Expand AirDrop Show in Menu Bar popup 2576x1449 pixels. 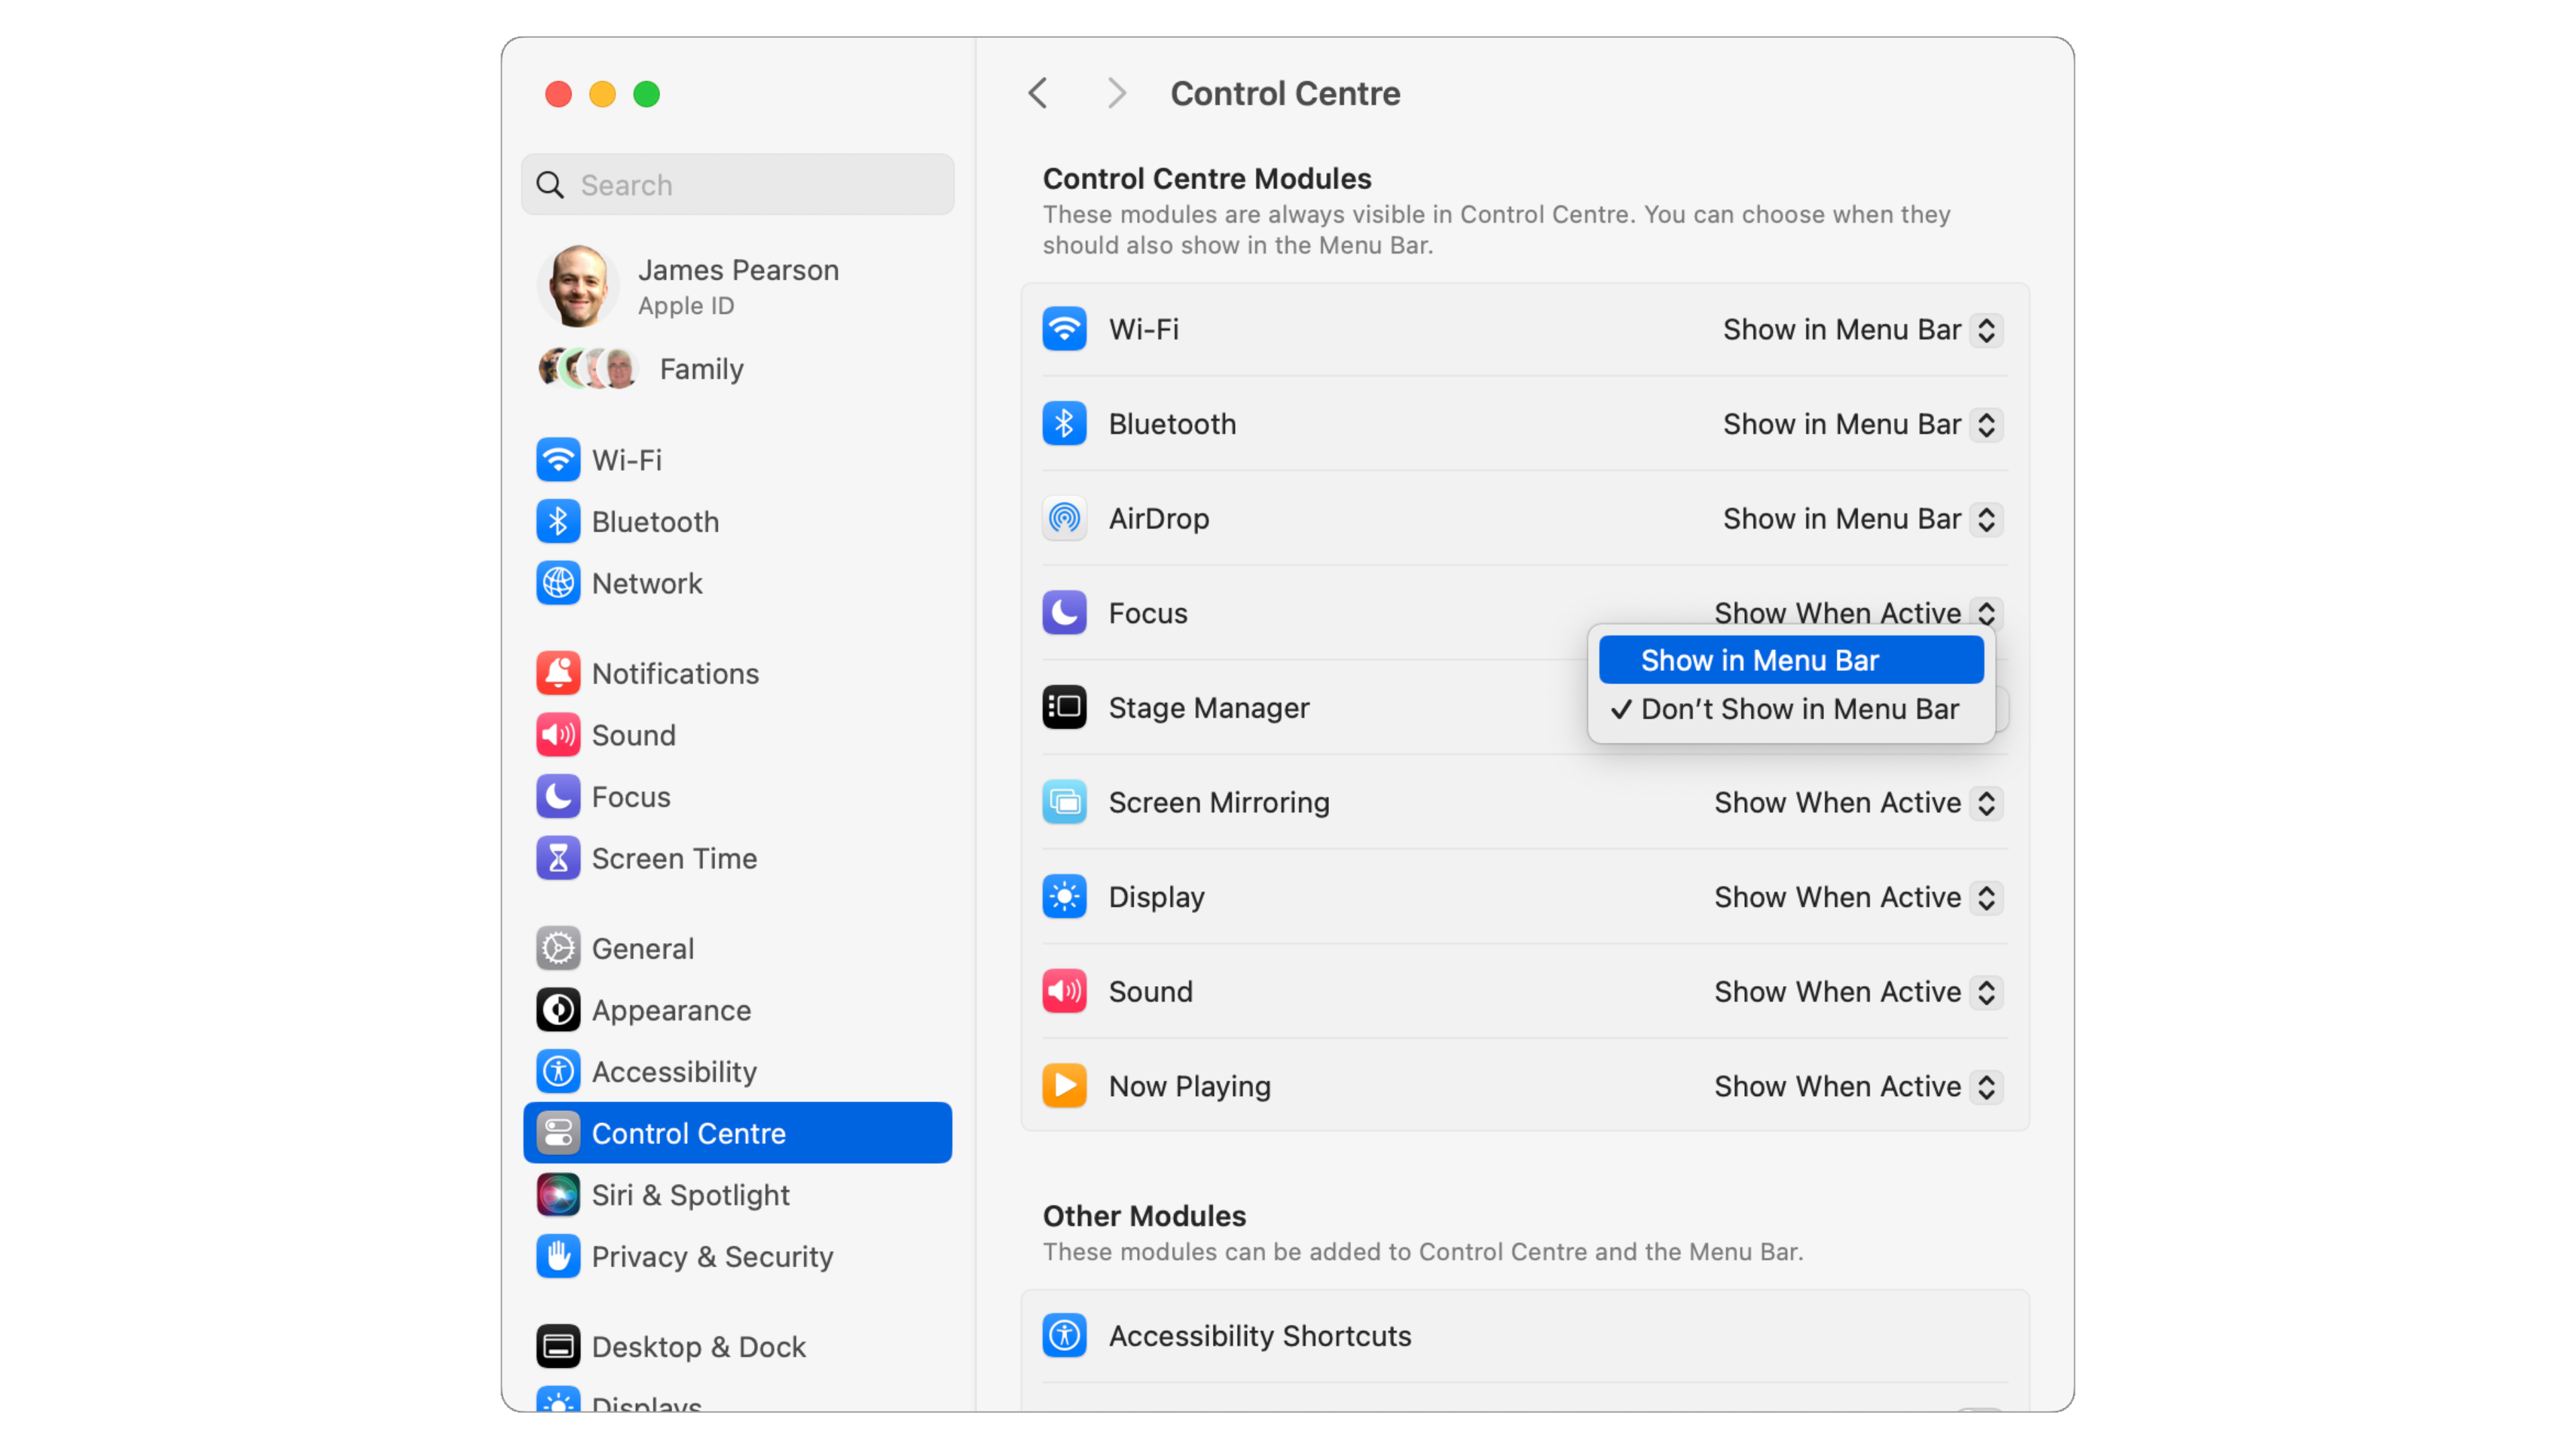click(1860, 519)
